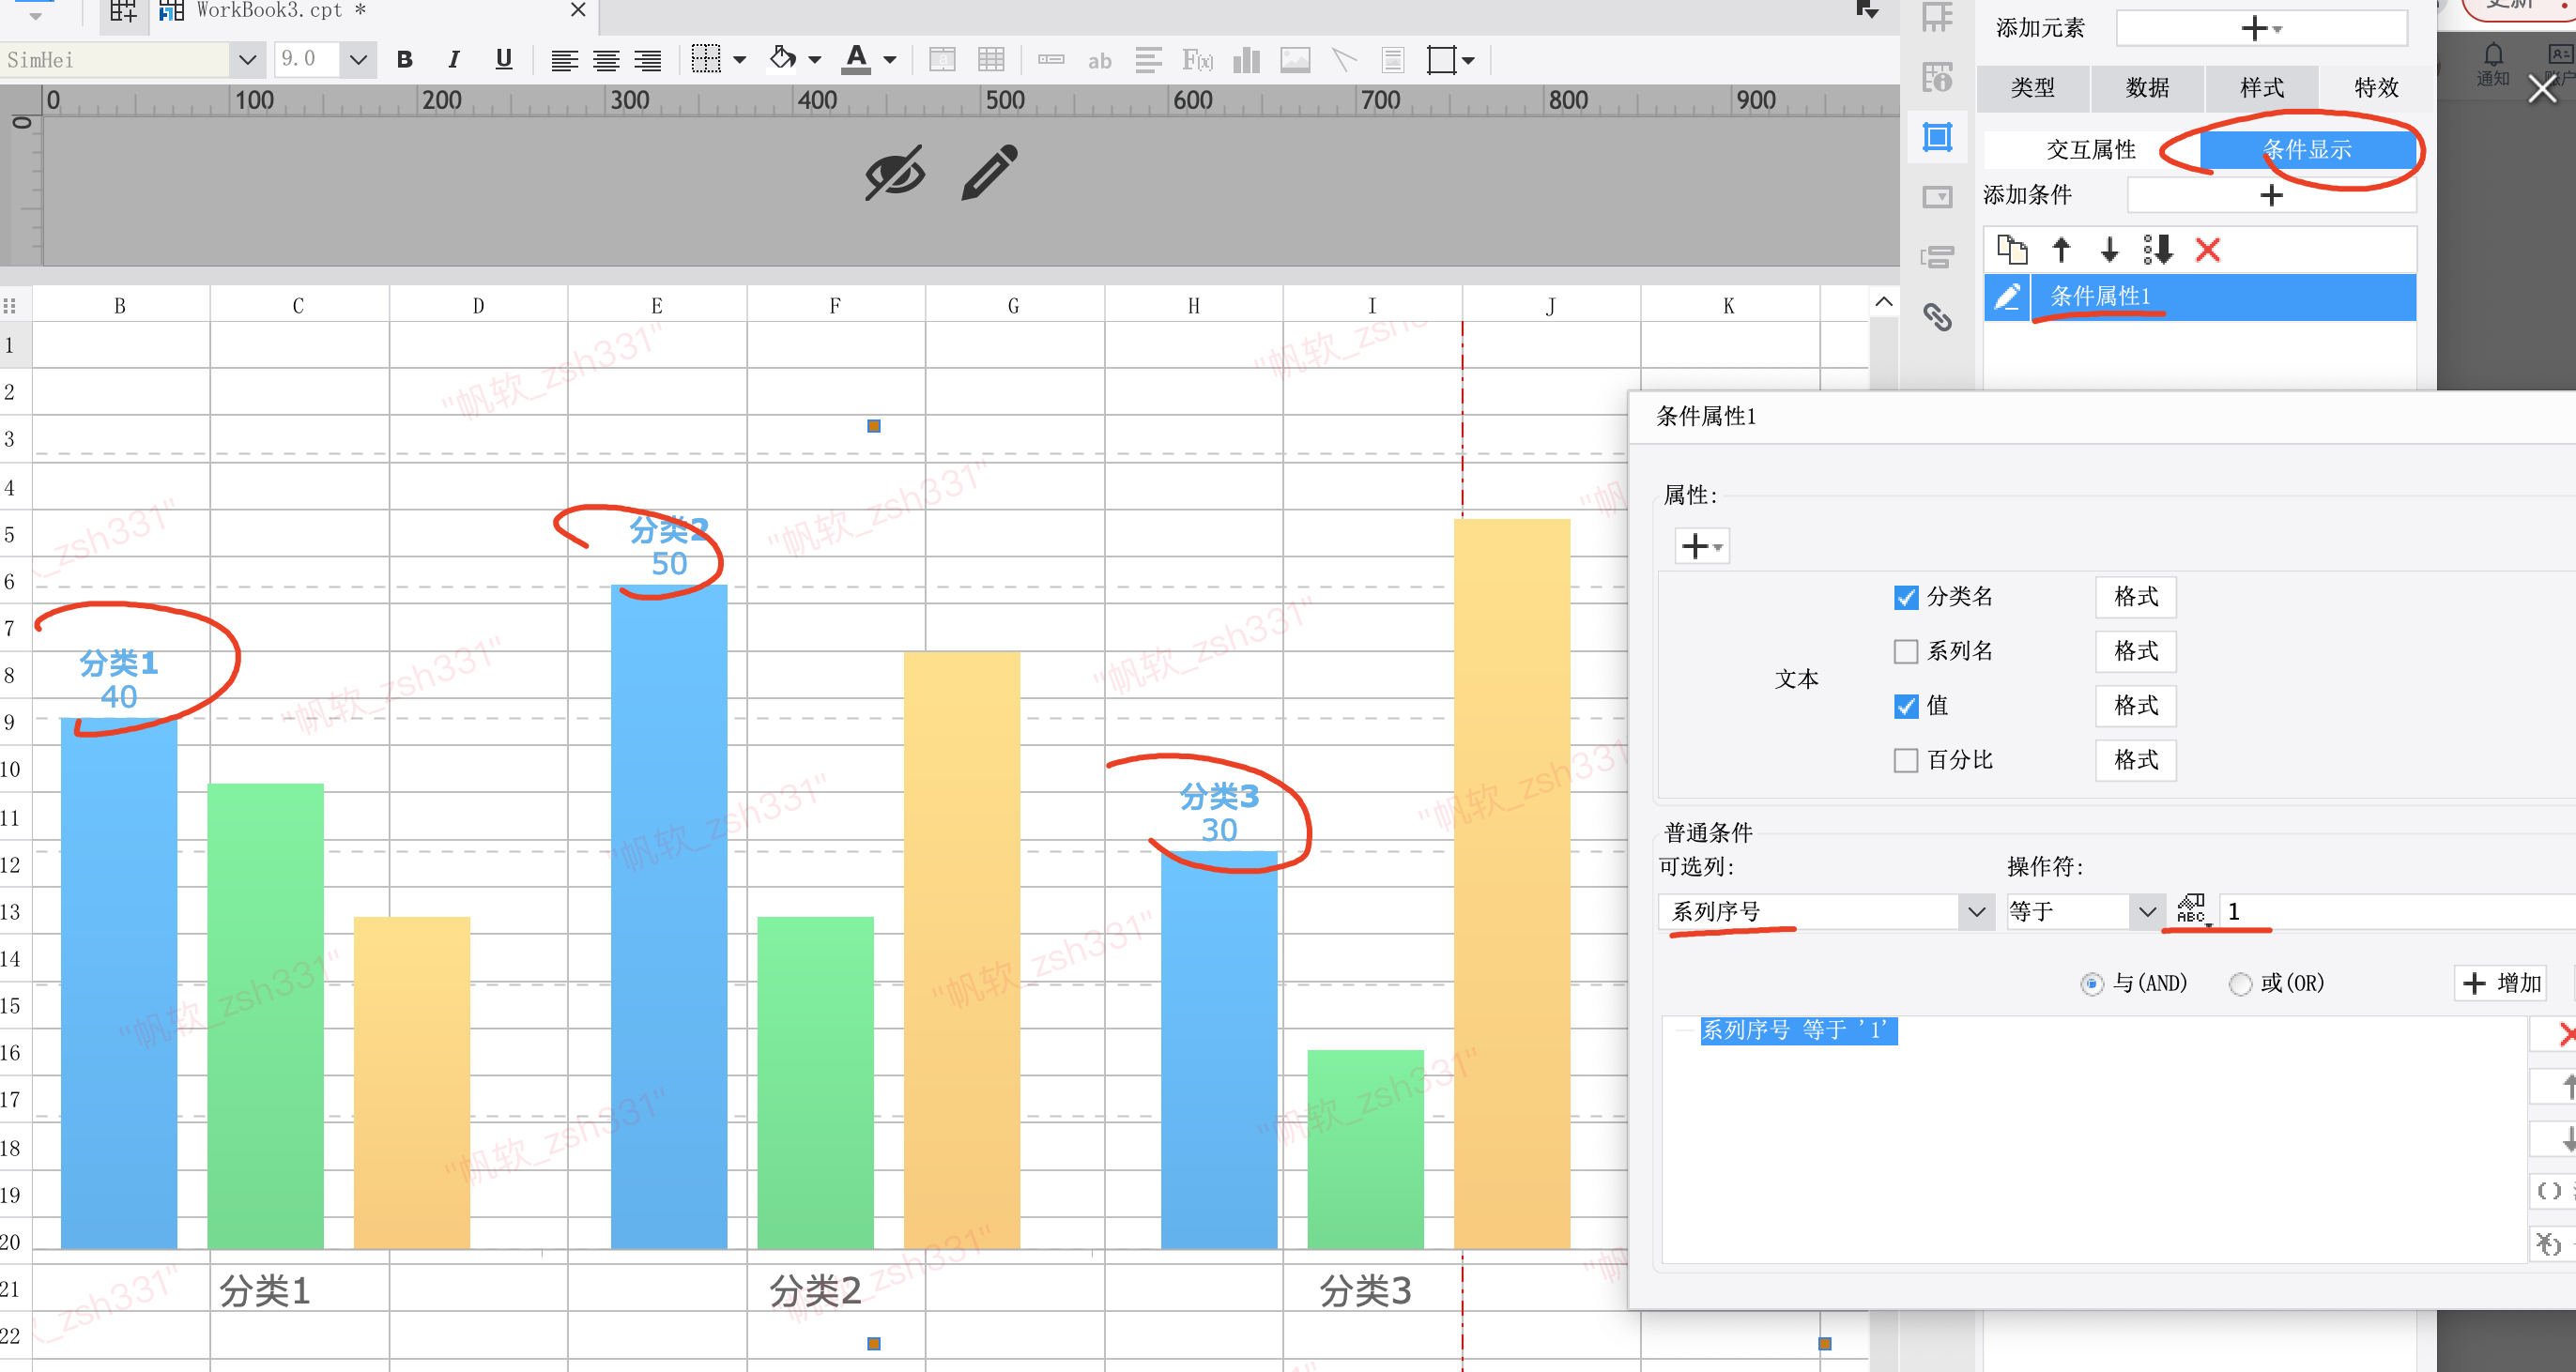The width and height of the screenshot is (2576, 1372).
Task: Switch to the 数据 tab
Action: (2147, 87)
